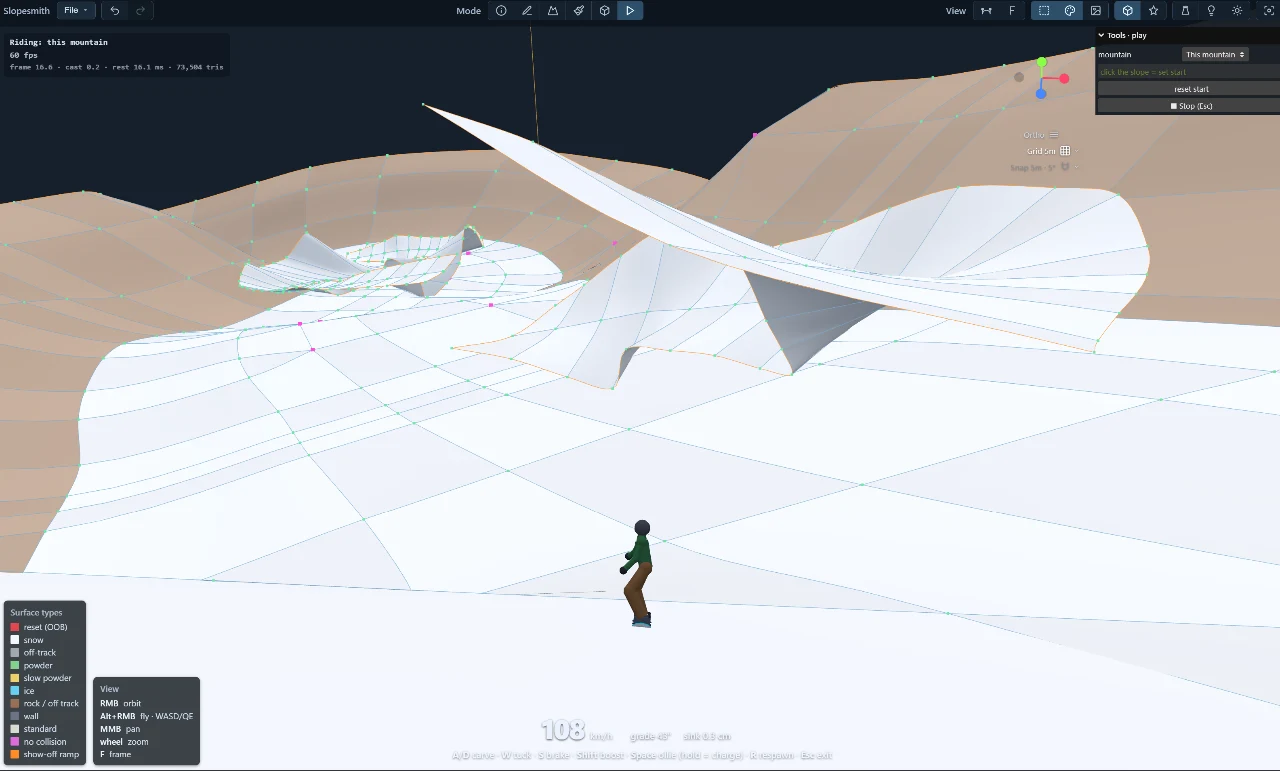
Task: Click the green Y axis gizmo handle
Action: (x=1041, y=62)
